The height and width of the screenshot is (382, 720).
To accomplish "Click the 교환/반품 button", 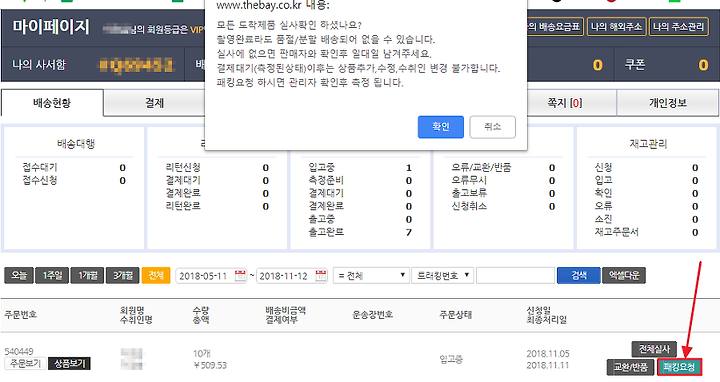I will pos(630,367).
